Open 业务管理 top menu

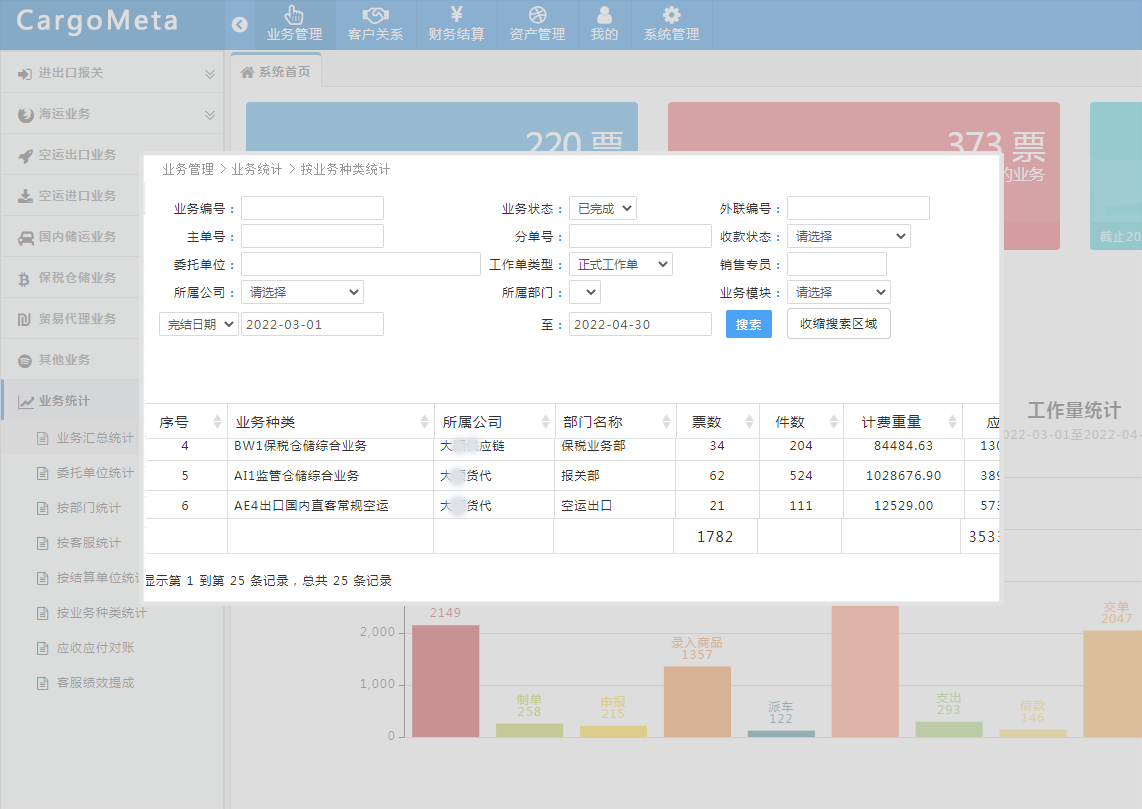[x=294, y=25]
